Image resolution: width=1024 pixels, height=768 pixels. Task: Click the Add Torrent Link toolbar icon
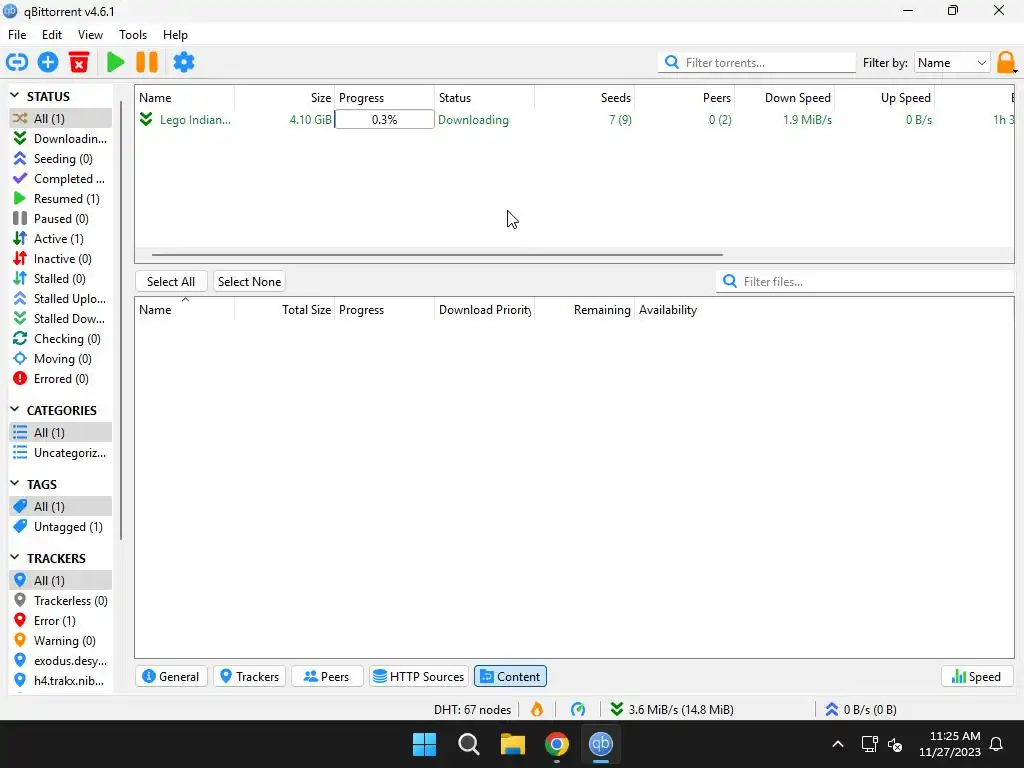pos(17,62)
